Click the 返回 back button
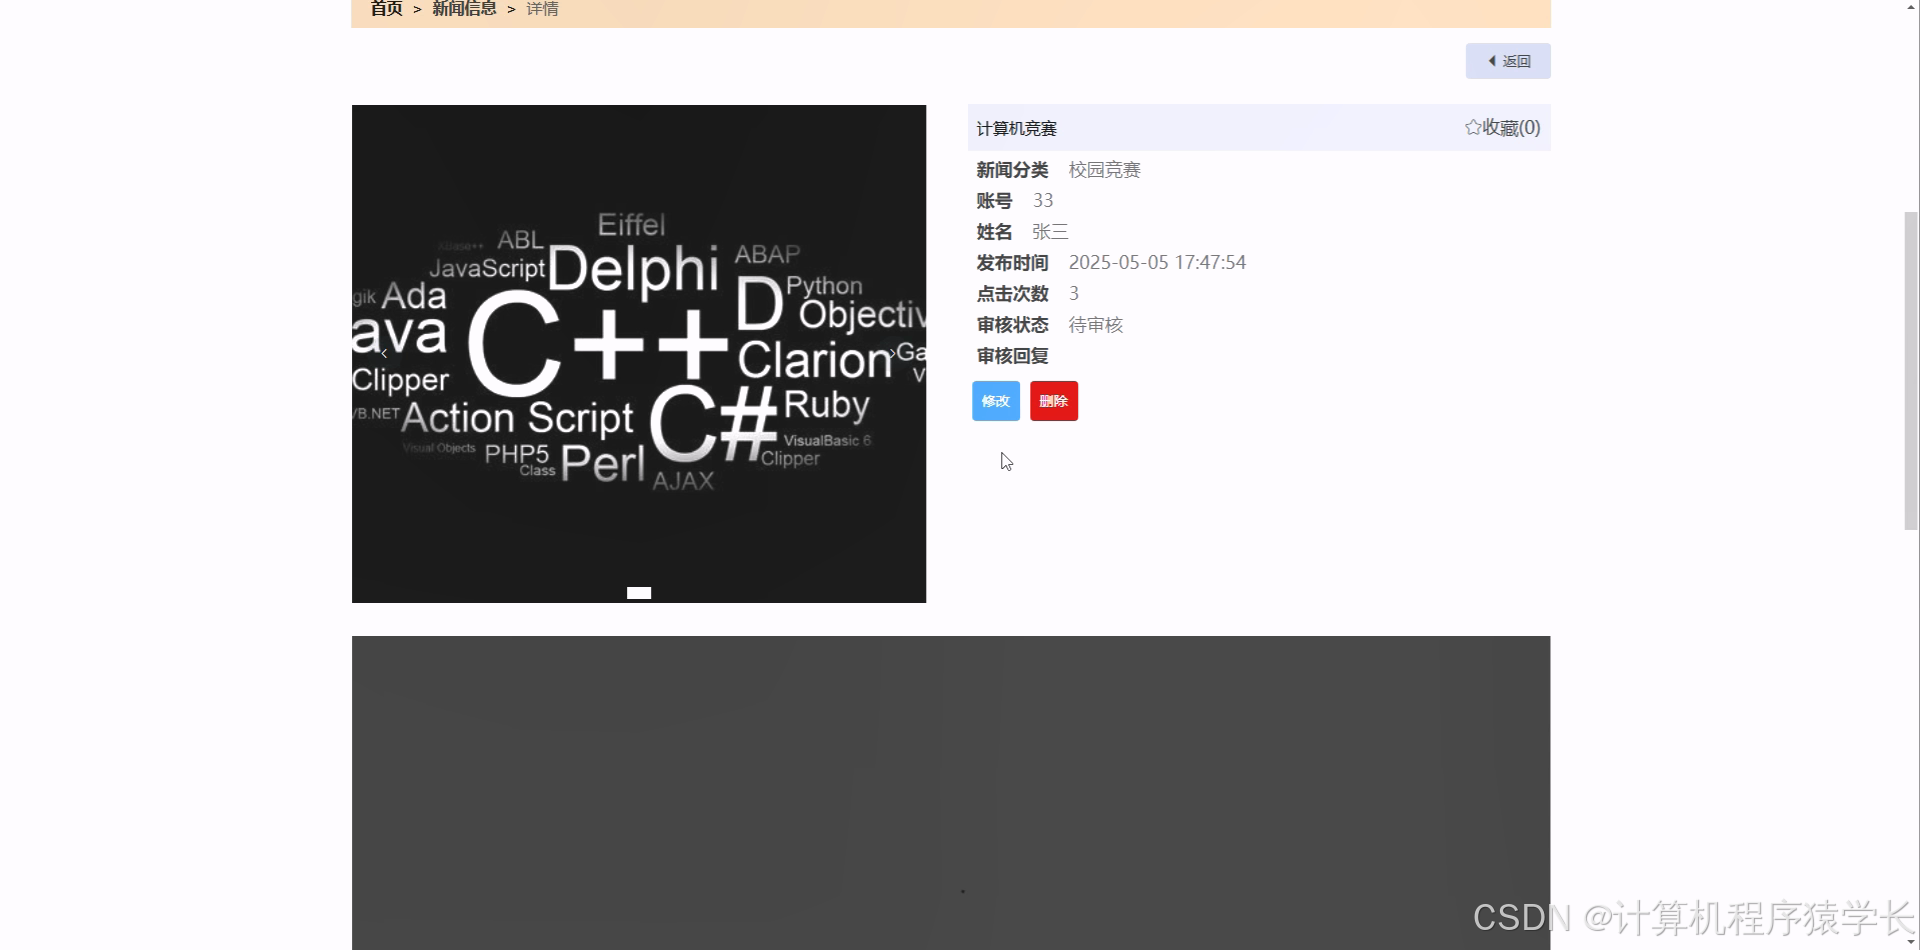This screenshot has width=1920, height=950. tap(1508, 61)
